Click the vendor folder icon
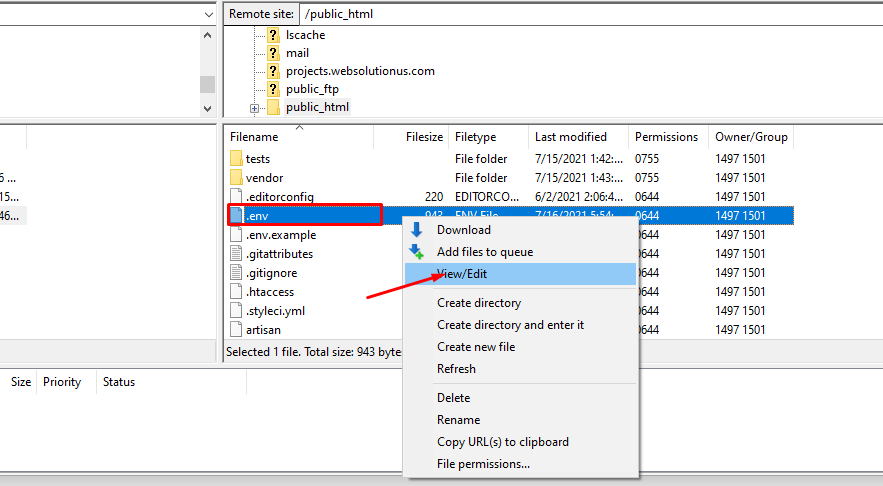The height and width of the screenshot is (486, 883). coord(236,178)
